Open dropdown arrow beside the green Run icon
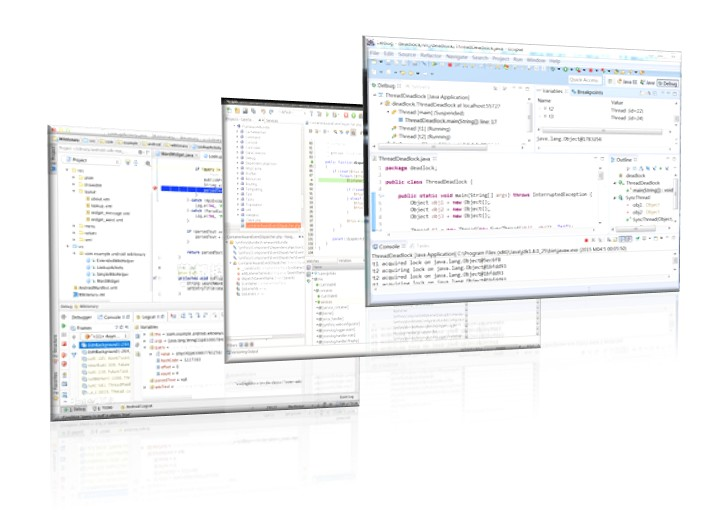This screenshot has width=710, height=510. coord(571,70)
